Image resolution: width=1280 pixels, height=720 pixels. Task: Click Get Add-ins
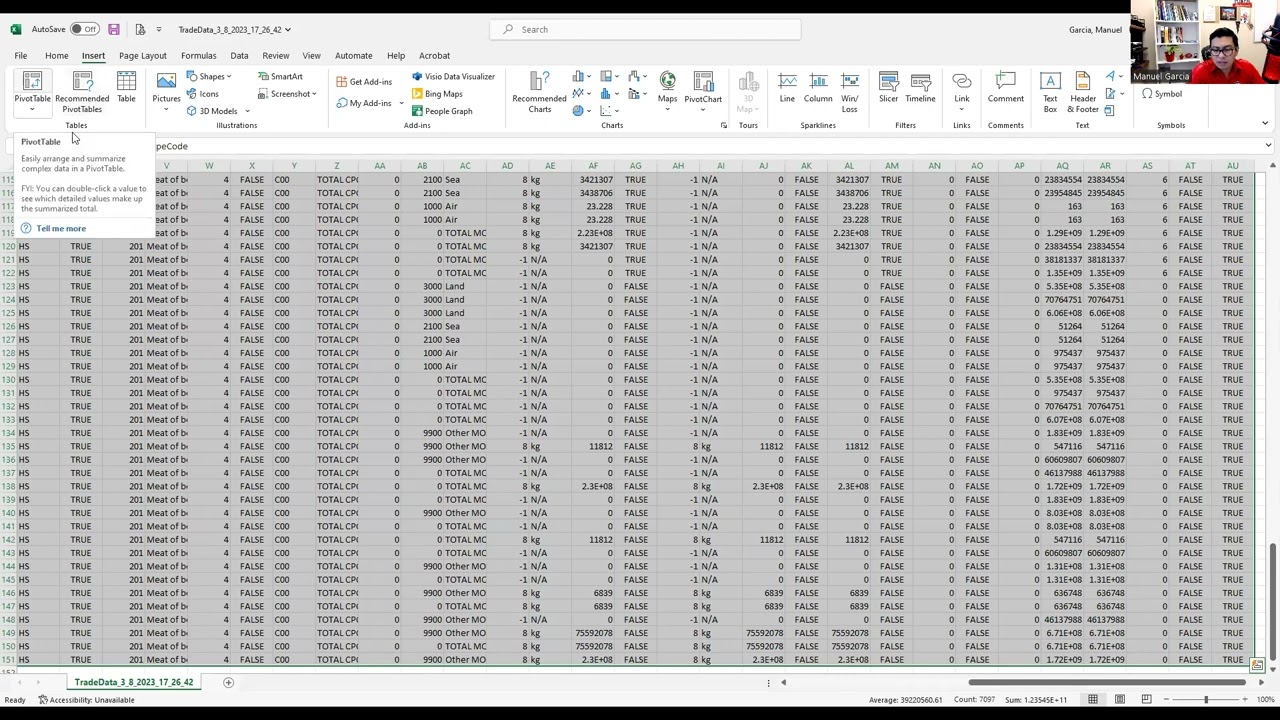pos(364,82)
